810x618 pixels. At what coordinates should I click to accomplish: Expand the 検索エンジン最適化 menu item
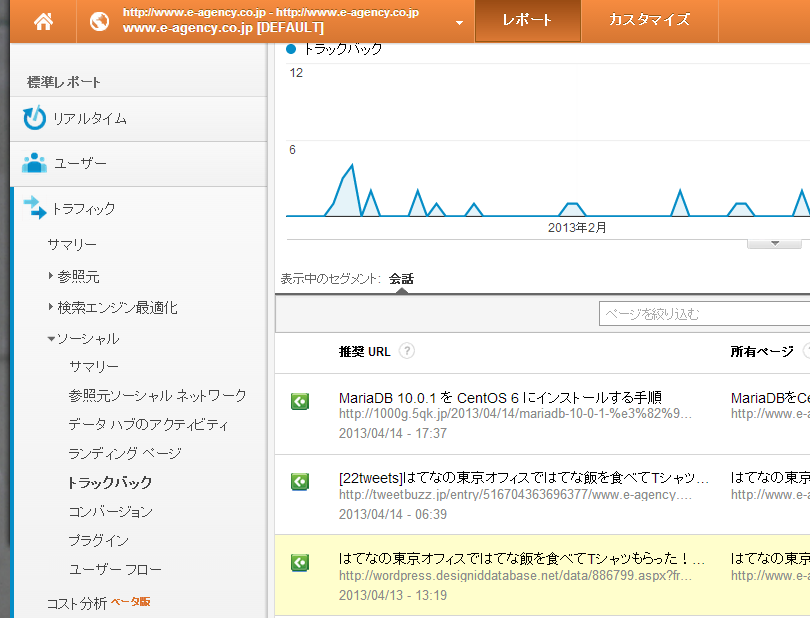[52, 307]
